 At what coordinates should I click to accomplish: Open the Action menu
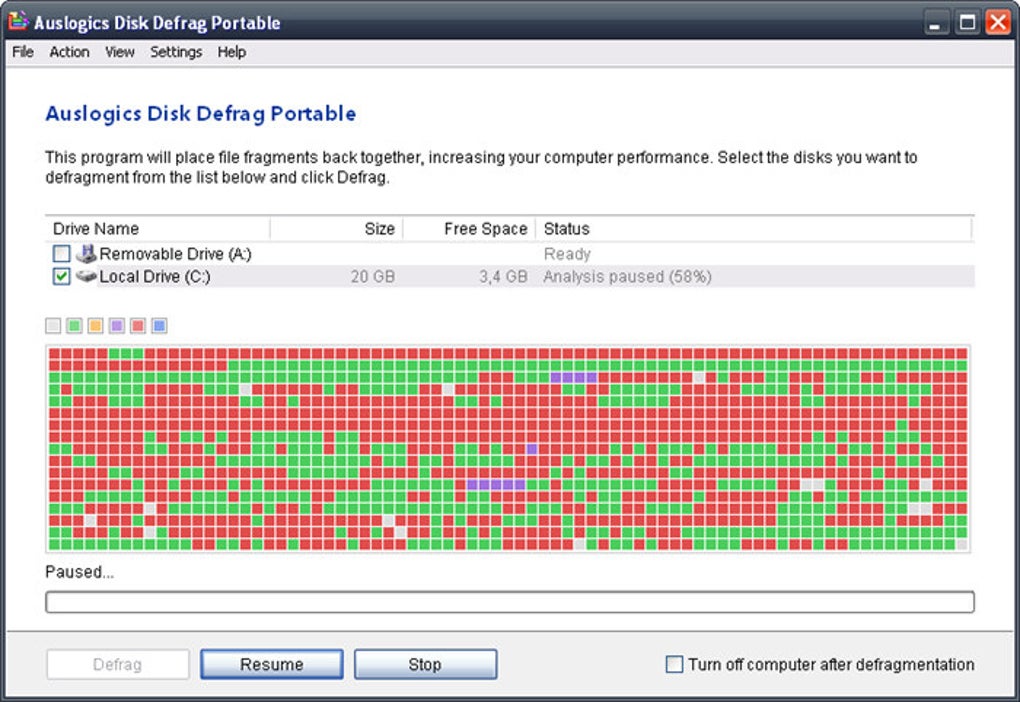69,52
